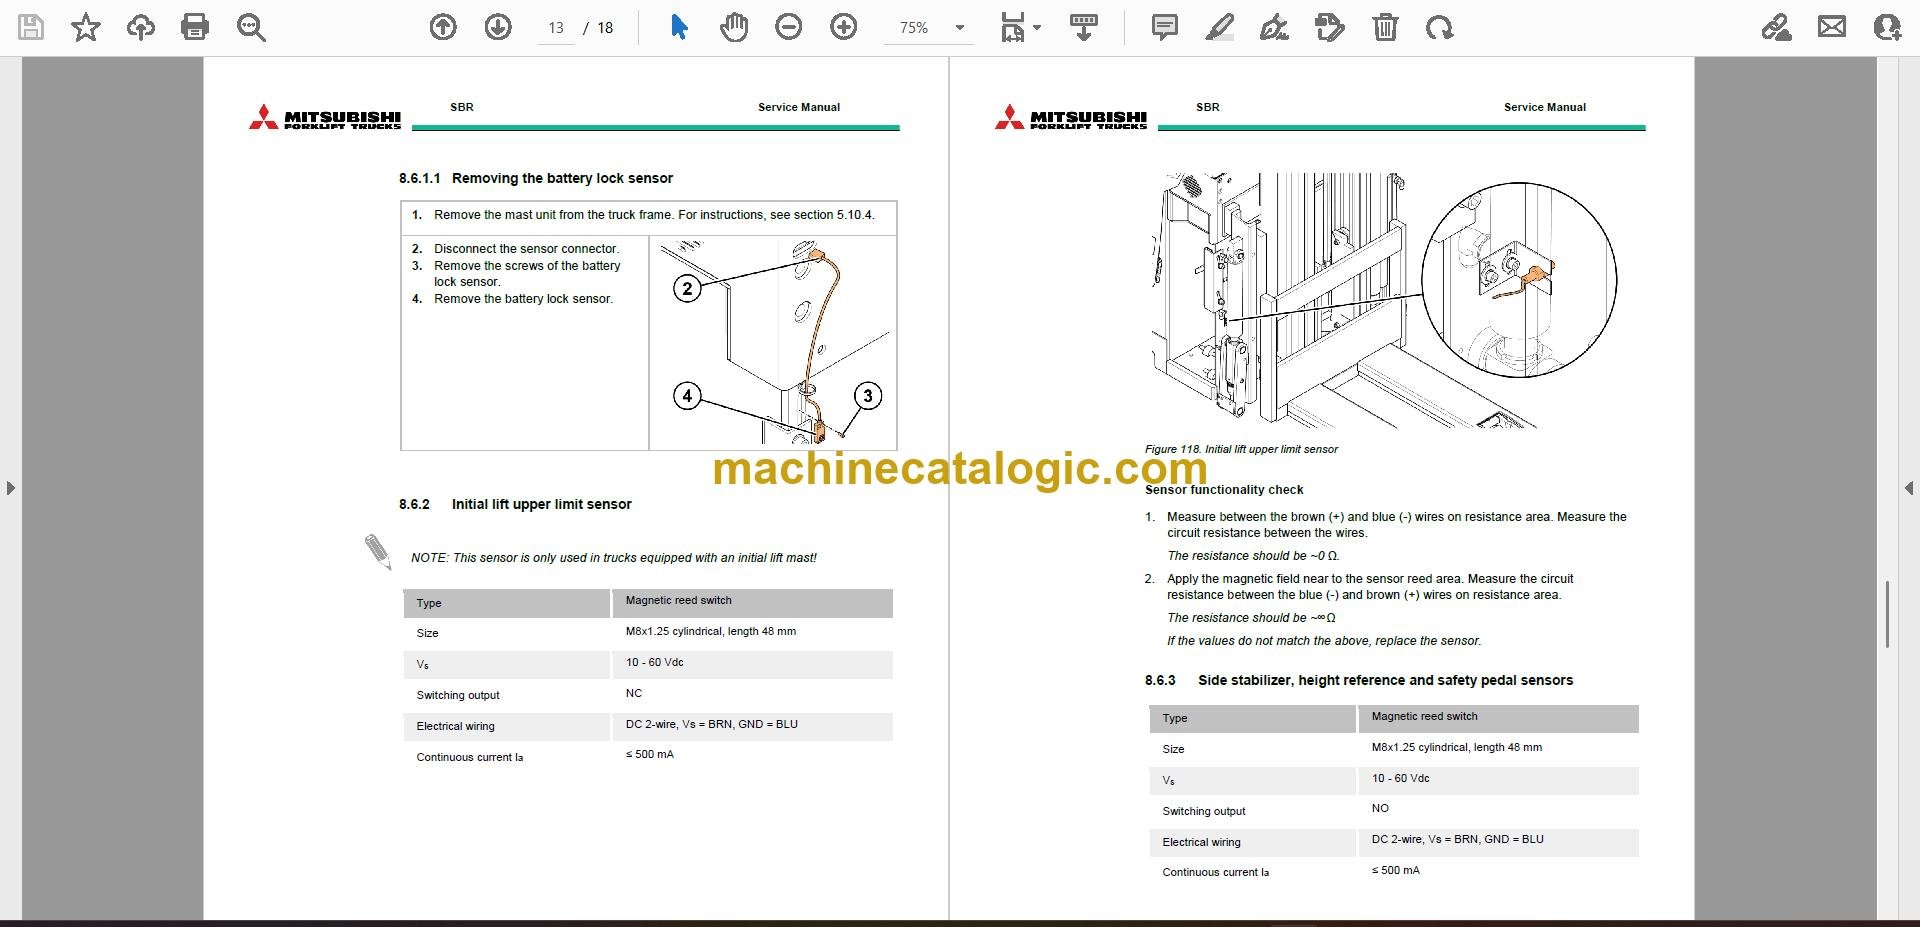Activate the hand pan tool

(734, 27)
